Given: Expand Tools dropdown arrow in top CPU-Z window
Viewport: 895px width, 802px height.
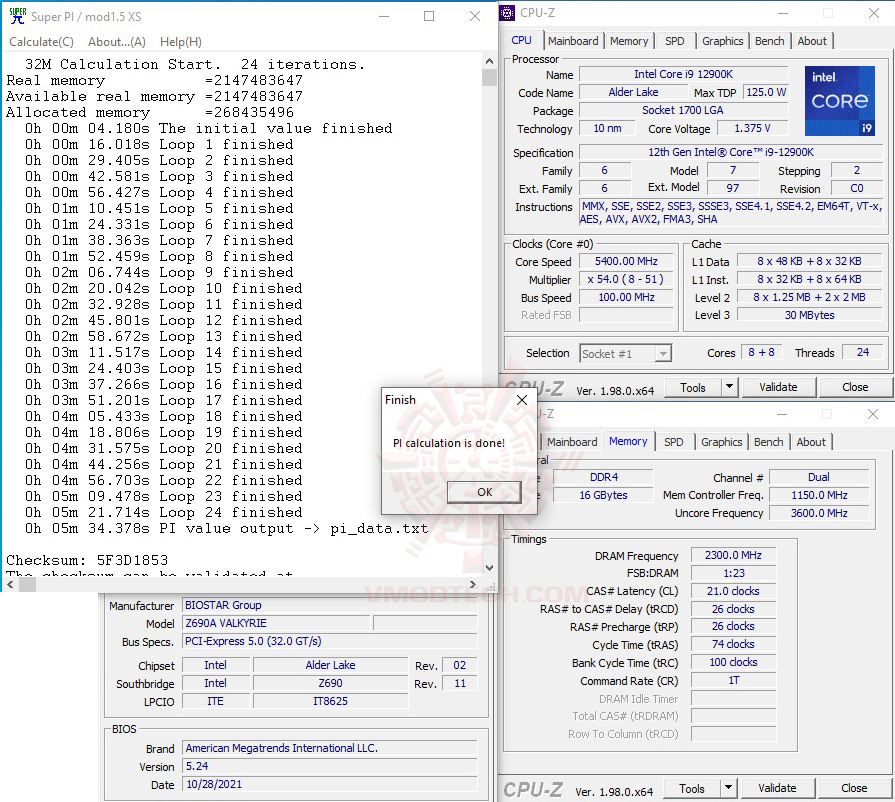Looking at the screenshot, I should tap(729, 388).
